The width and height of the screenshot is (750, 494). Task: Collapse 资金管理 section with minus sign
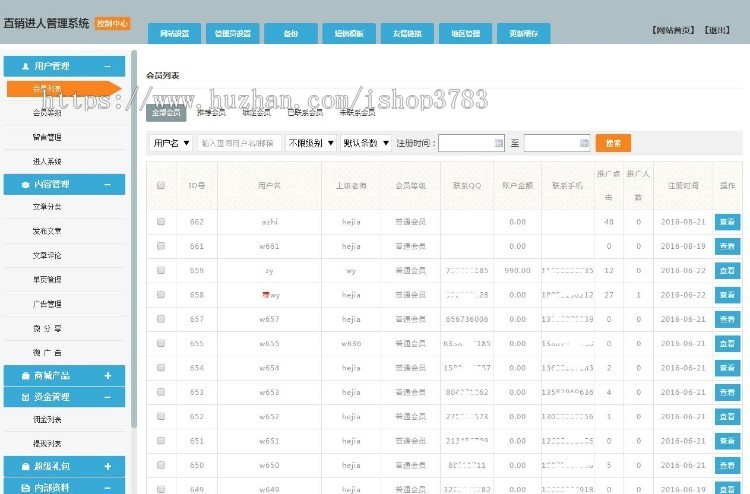(x=108, y=397)
